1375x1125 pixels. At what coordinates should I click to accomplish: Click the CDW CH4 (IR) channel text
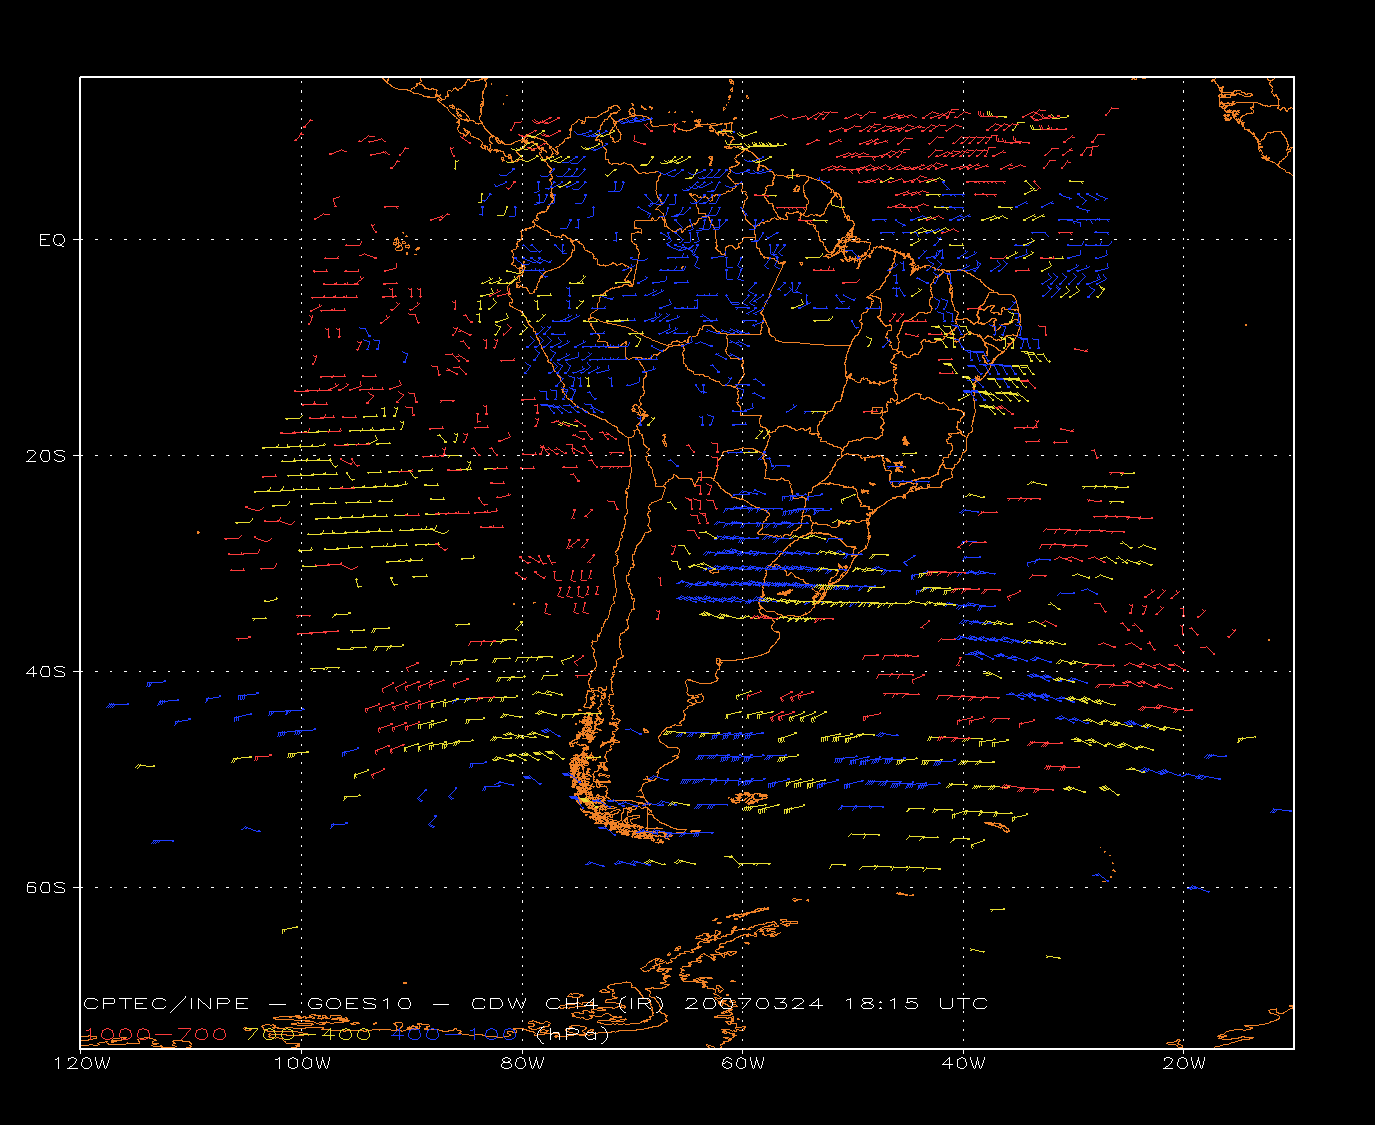pos(567,1004)
